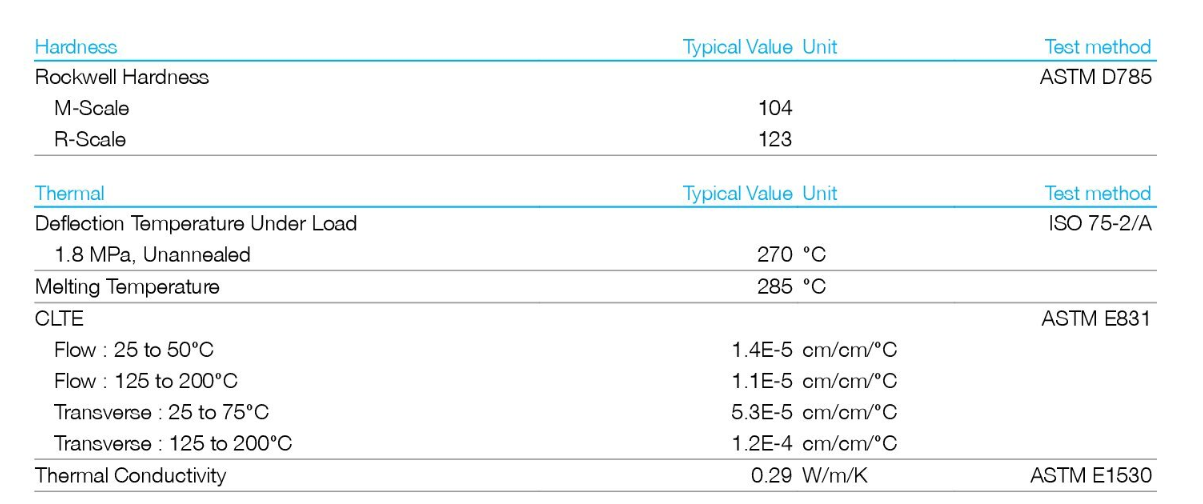The height and width of the screenshot is (504, 1203).
Task: Select Deflection Temperature Under Load label
Action: point(196,224)
